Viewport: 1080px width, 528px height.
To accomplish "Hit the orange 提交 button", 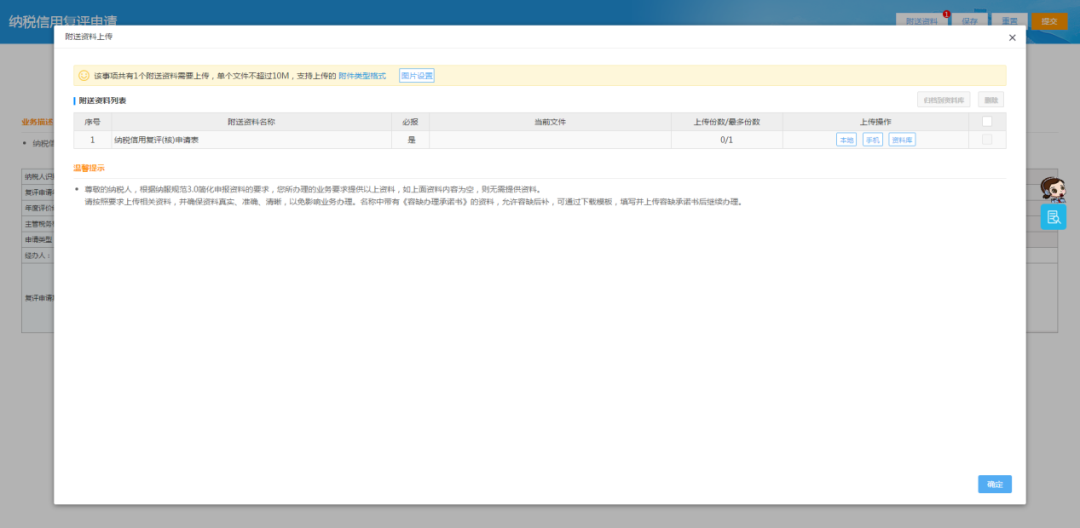I will point(1049,21).
